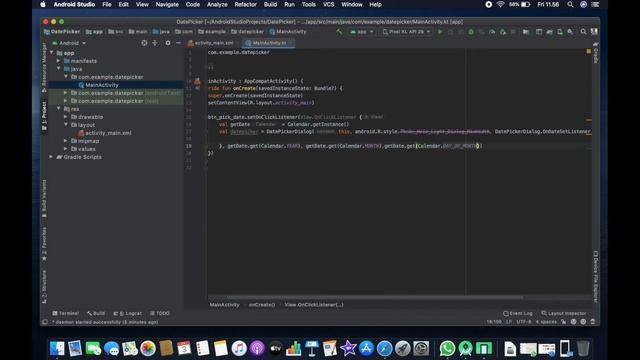Toggle the Favorites side tab
Viewport: 640px width, 360px height.
(x=44, y=244)
